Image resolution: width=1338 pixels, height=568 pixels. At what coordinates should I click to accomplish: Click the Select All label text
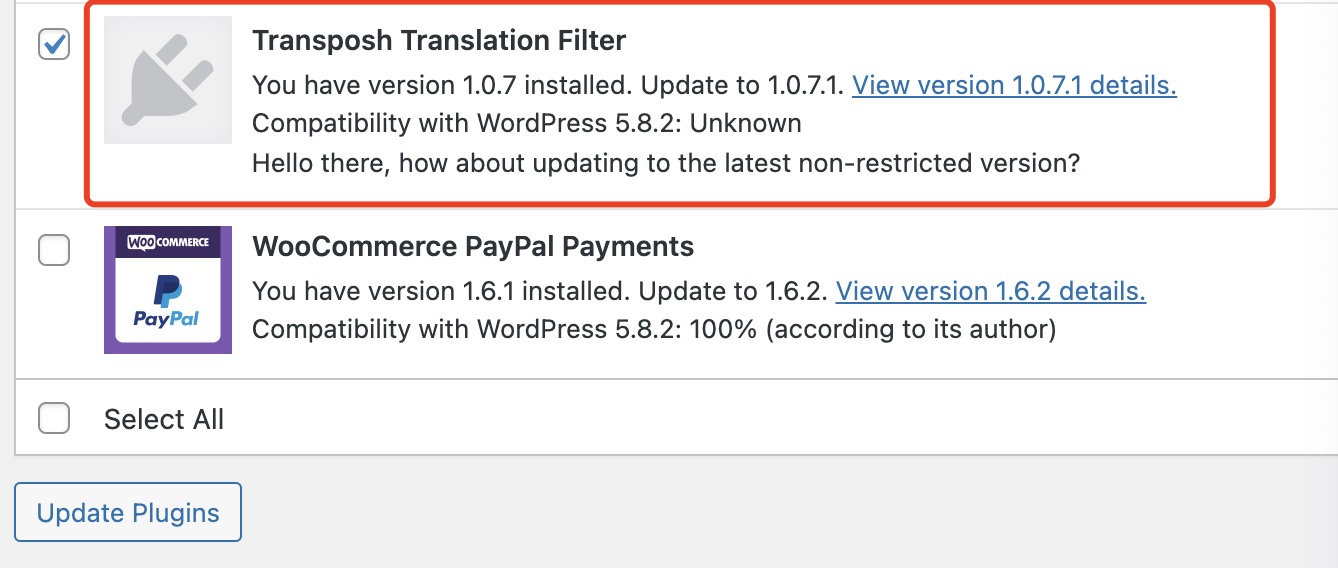(164, 419)
